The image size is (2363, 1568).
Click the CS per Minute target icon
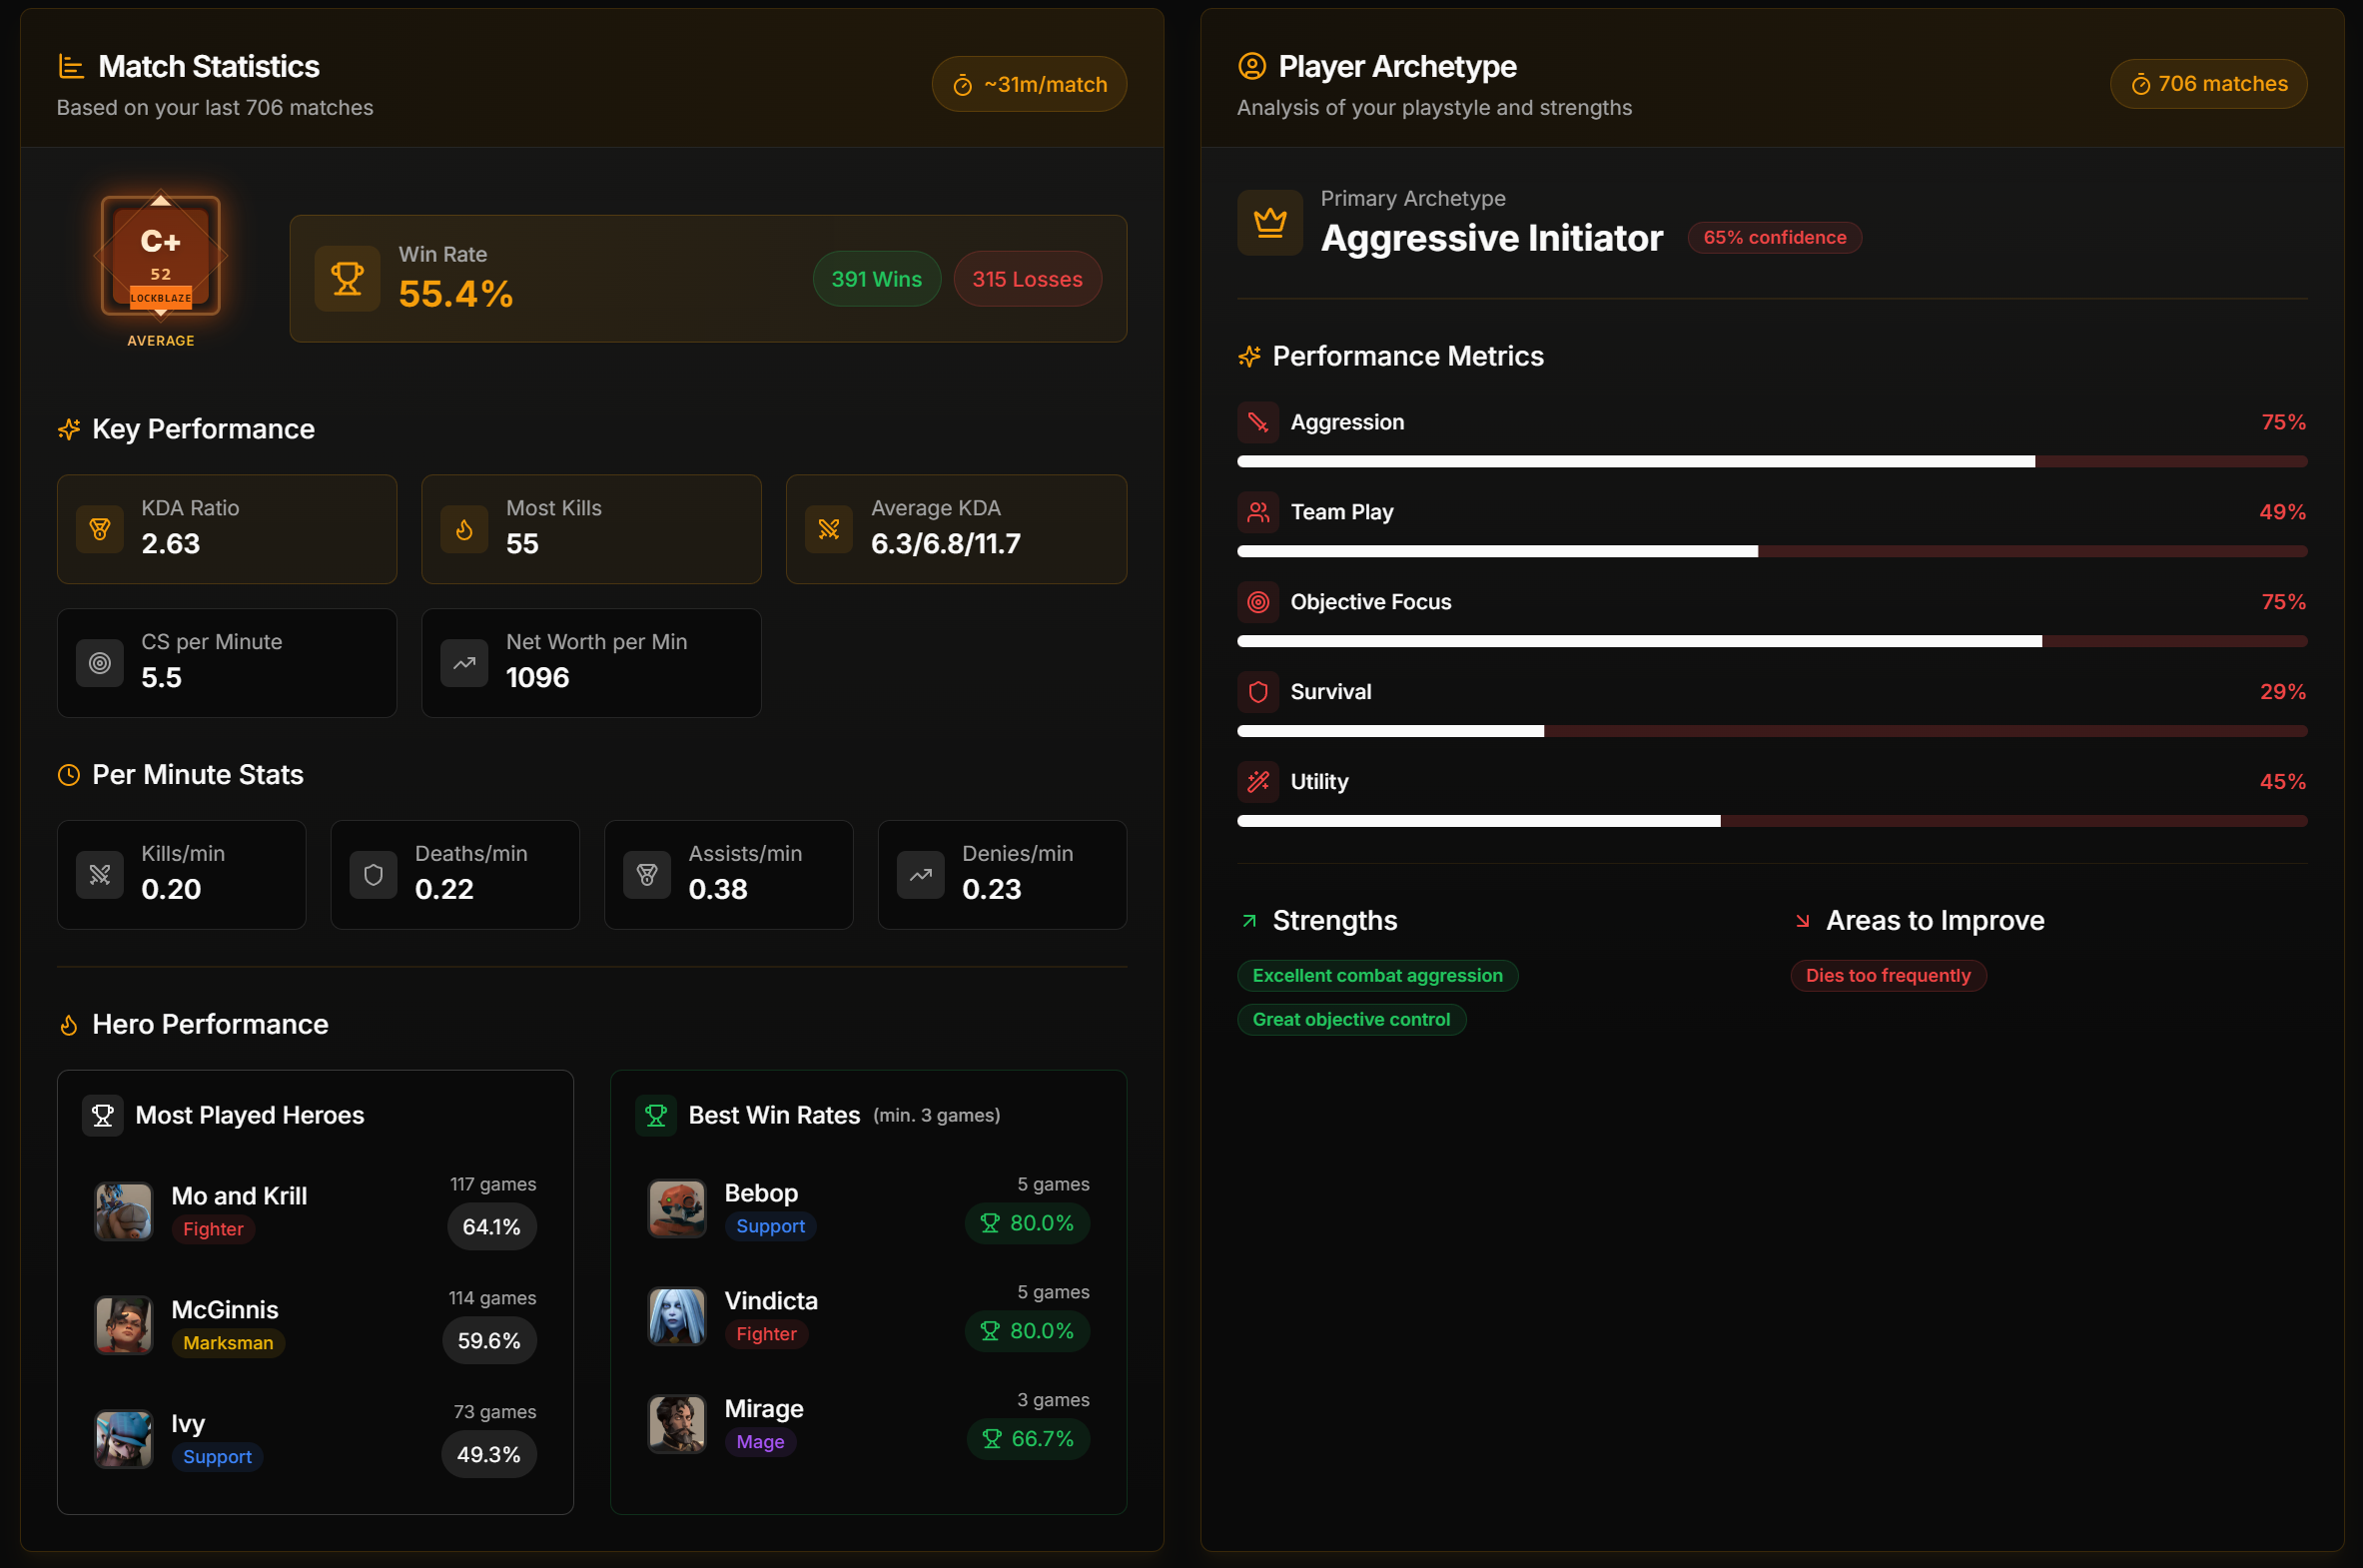pos(100,663)
